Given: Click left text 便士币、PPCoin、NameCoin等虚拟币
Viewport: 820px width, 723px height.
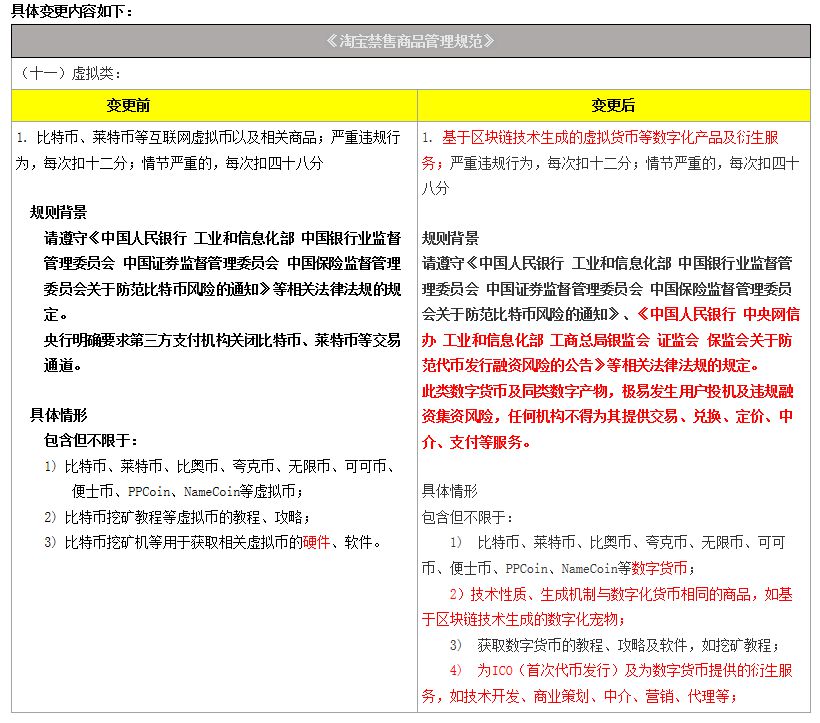Looking at the screenshot, I should pos(188,491).
